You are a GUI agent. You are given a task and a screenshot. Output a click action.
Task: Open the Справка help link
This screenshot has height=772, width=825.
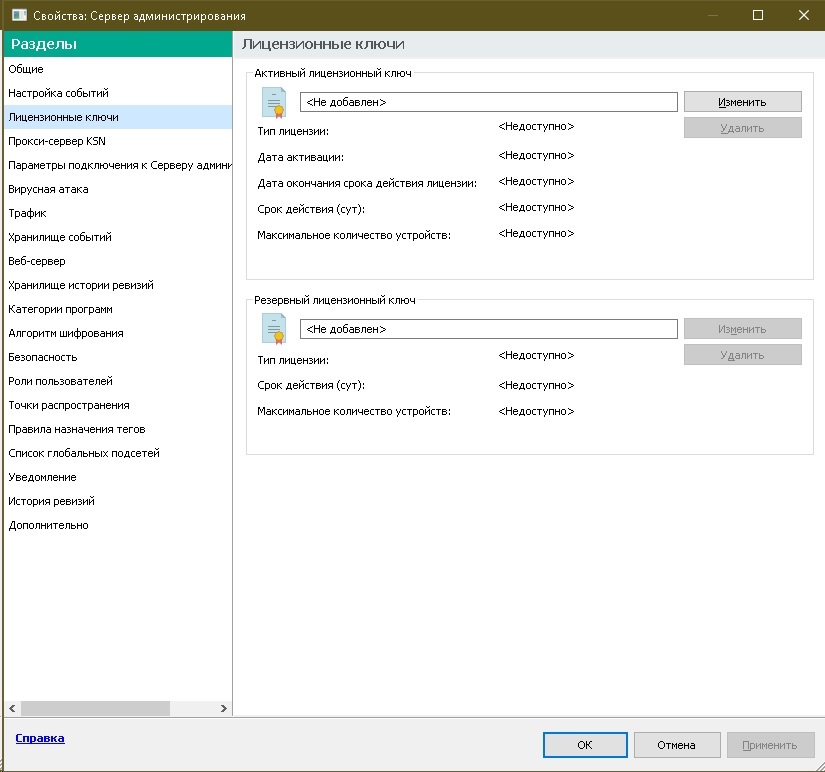pos(40,738)
